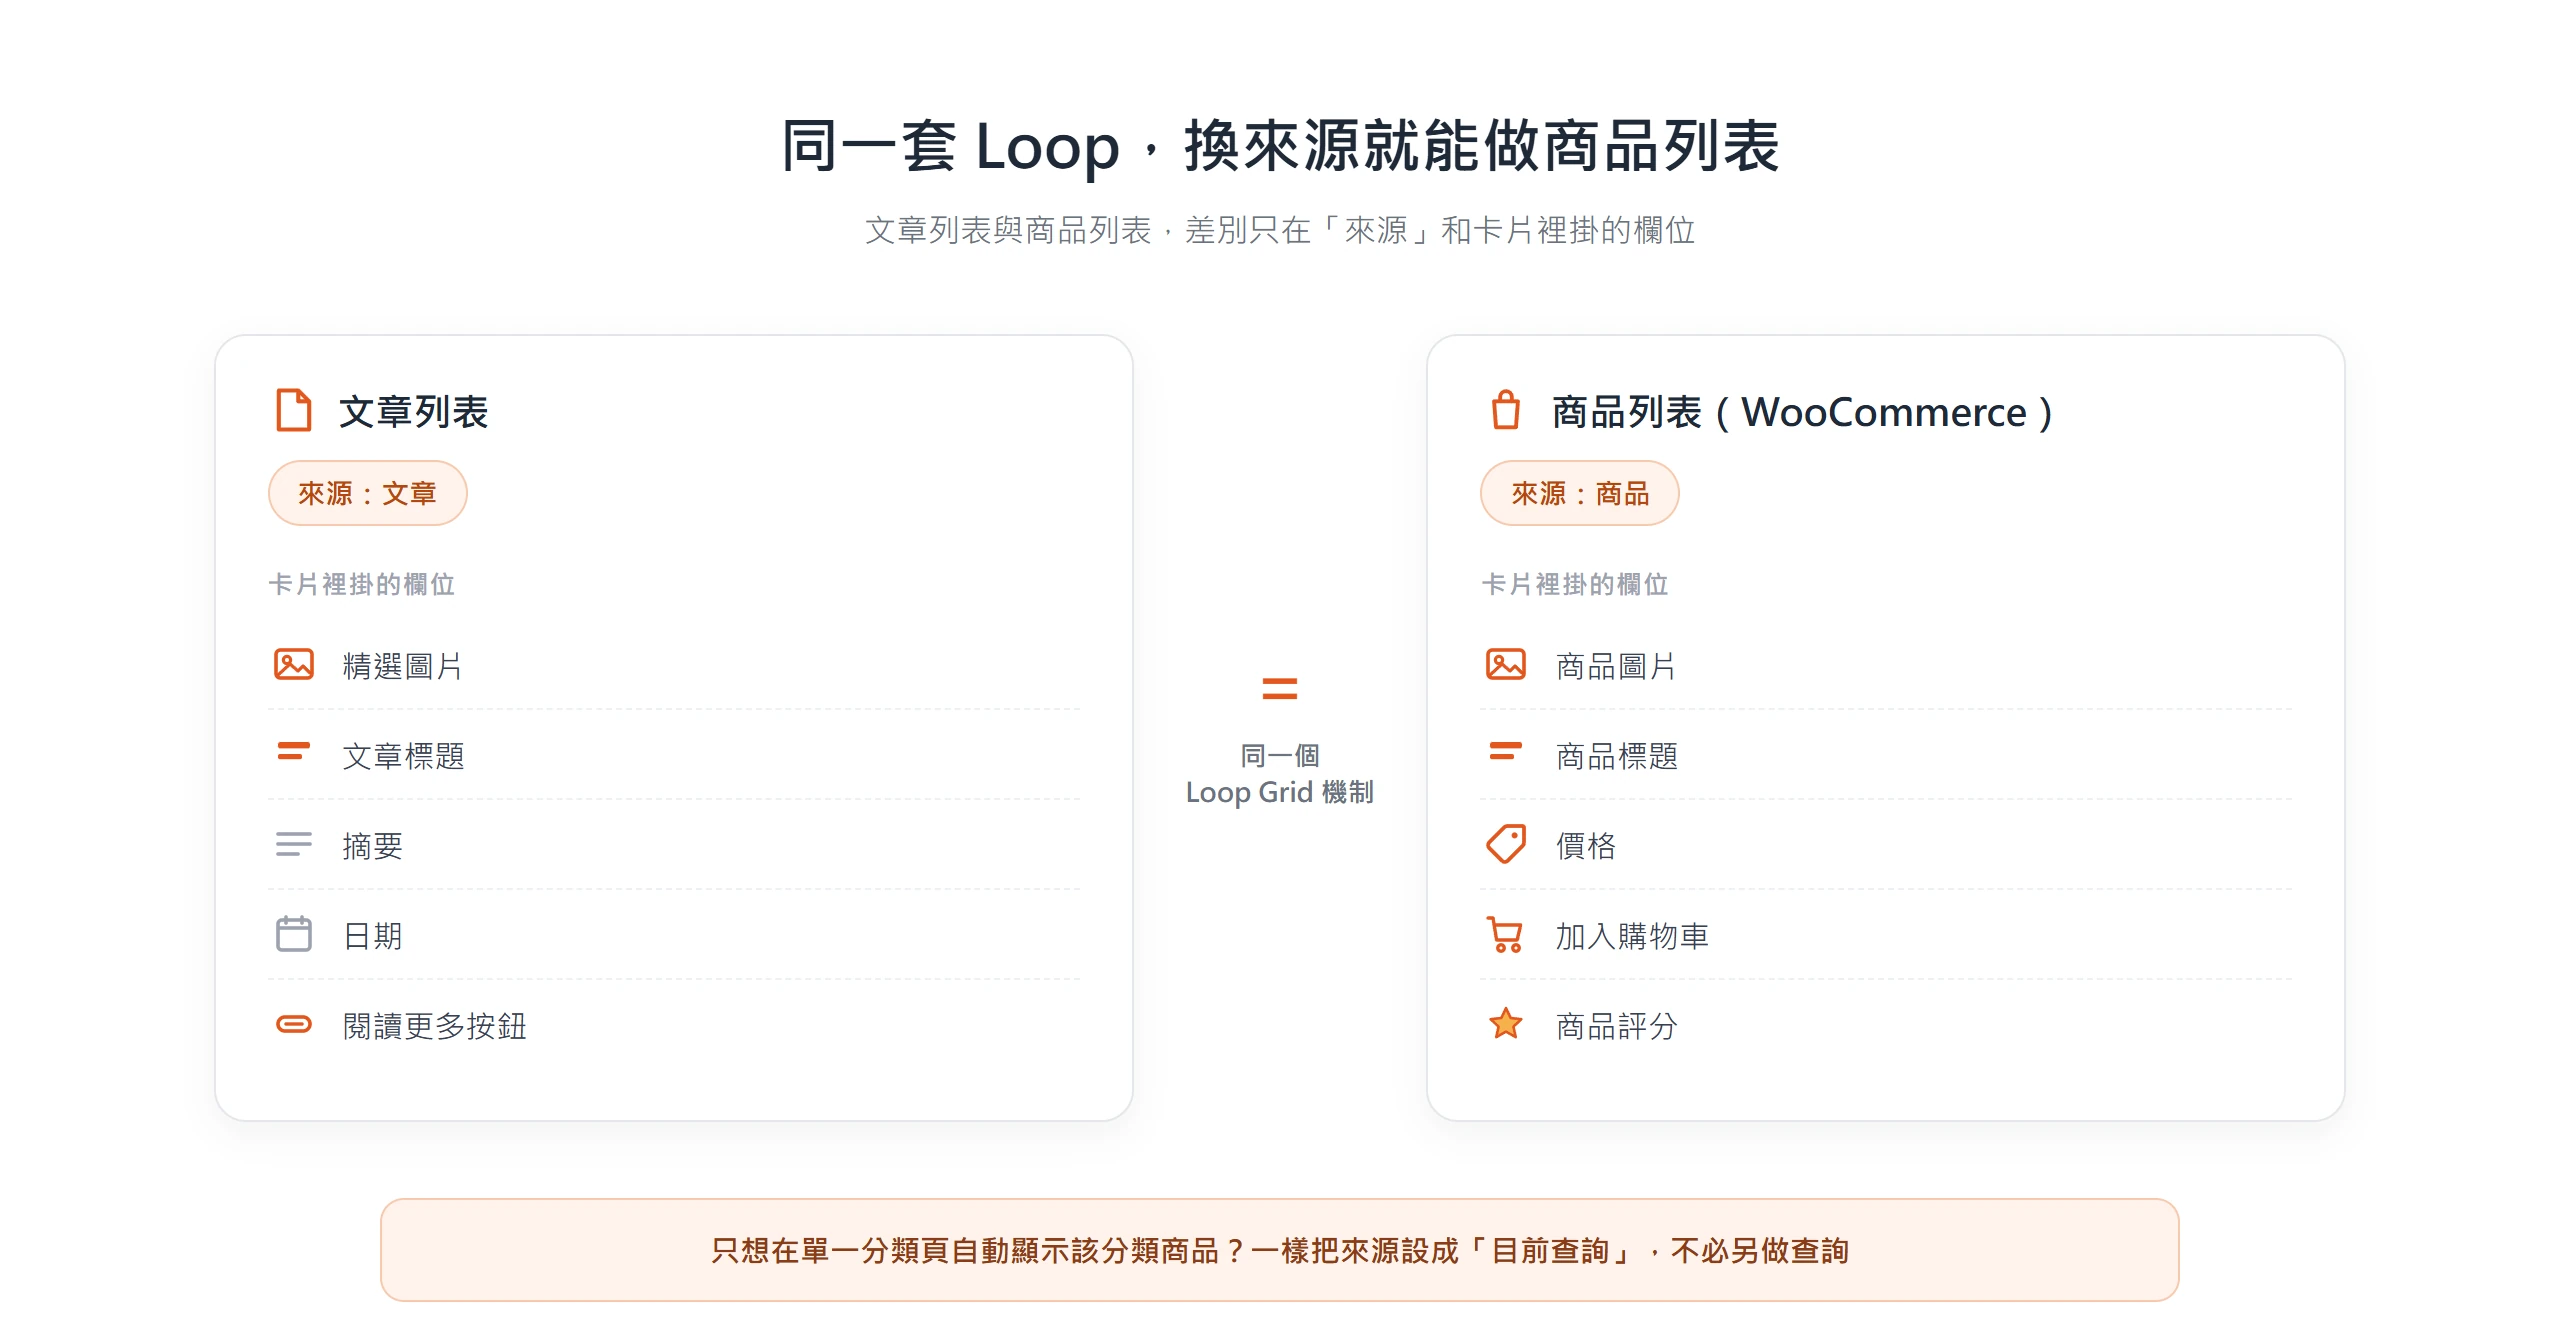The height and width of the screenshot is (1326, 2560).
Task: Click the document icon beside 文章列表
Action: [293, 410]
